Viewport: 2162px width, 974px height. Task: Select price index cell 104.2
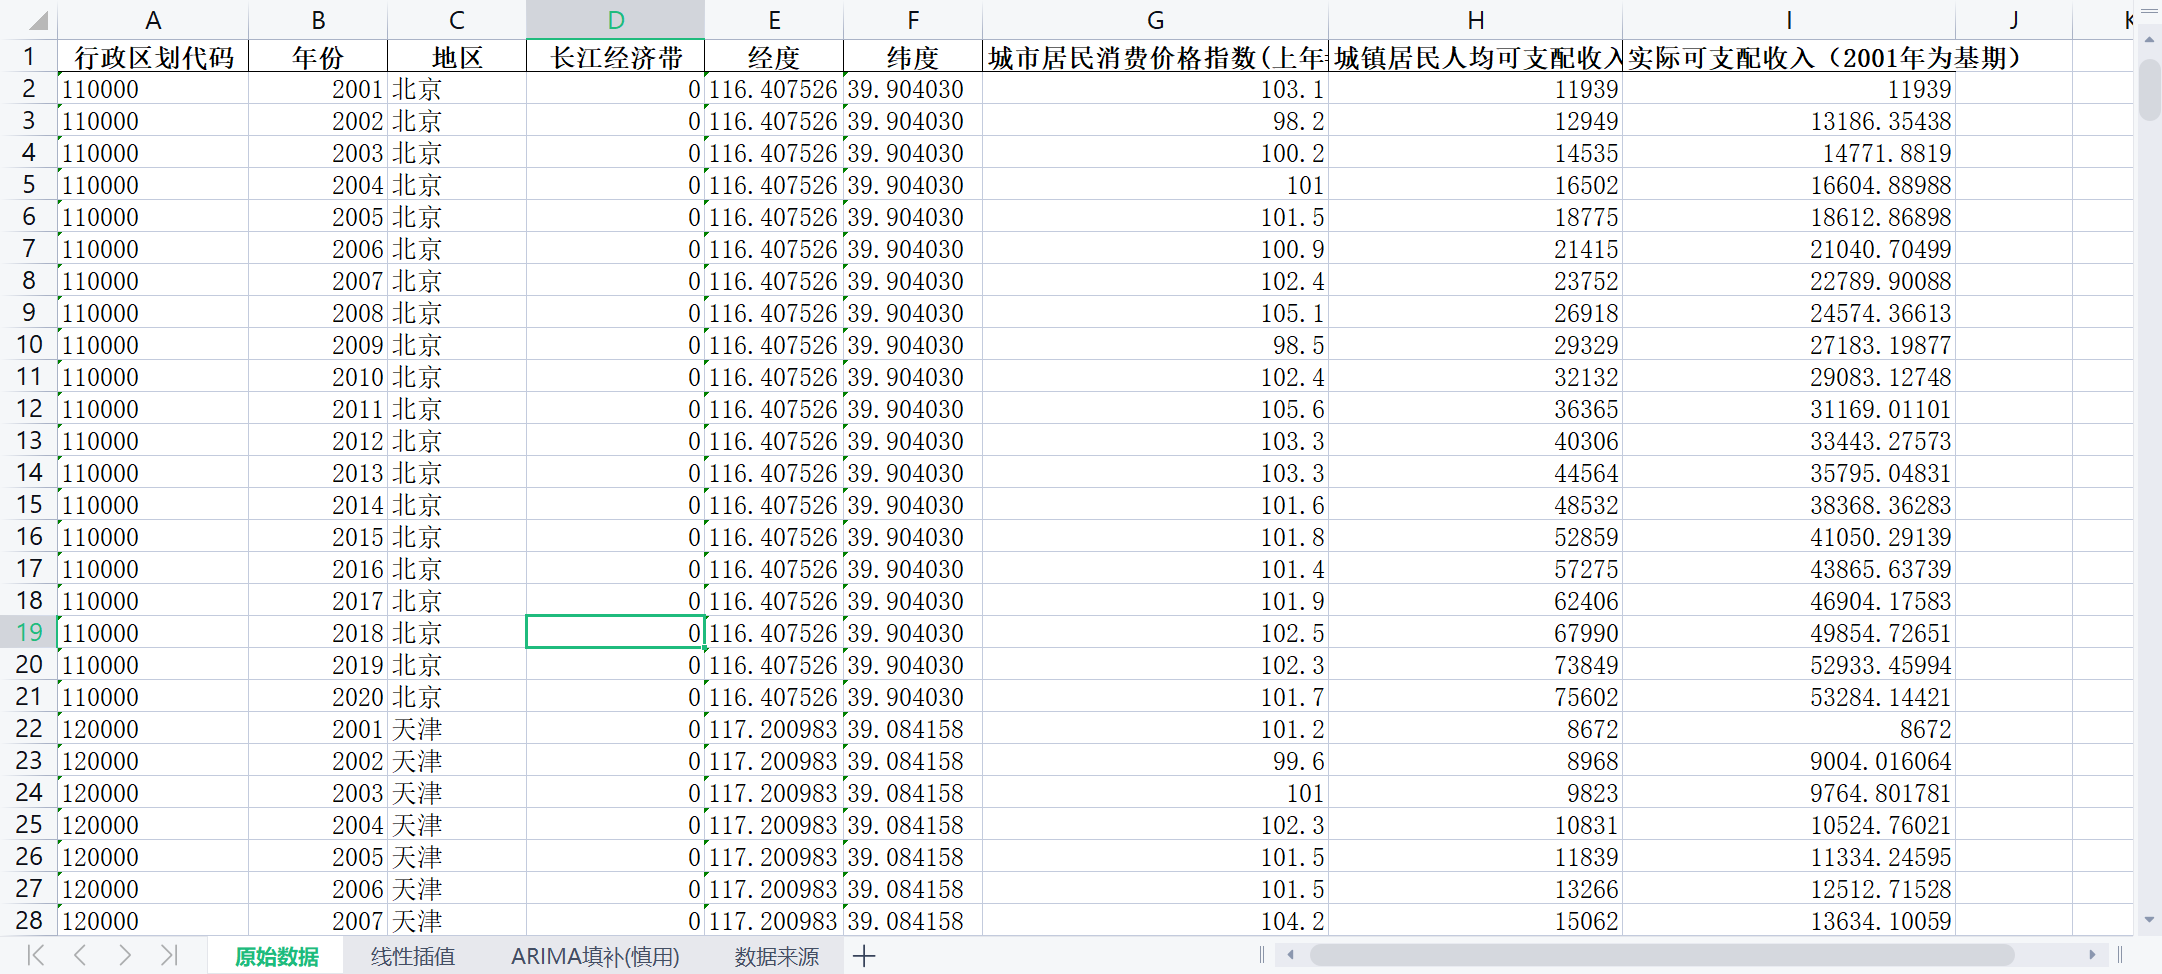(x=1155, y=921)
